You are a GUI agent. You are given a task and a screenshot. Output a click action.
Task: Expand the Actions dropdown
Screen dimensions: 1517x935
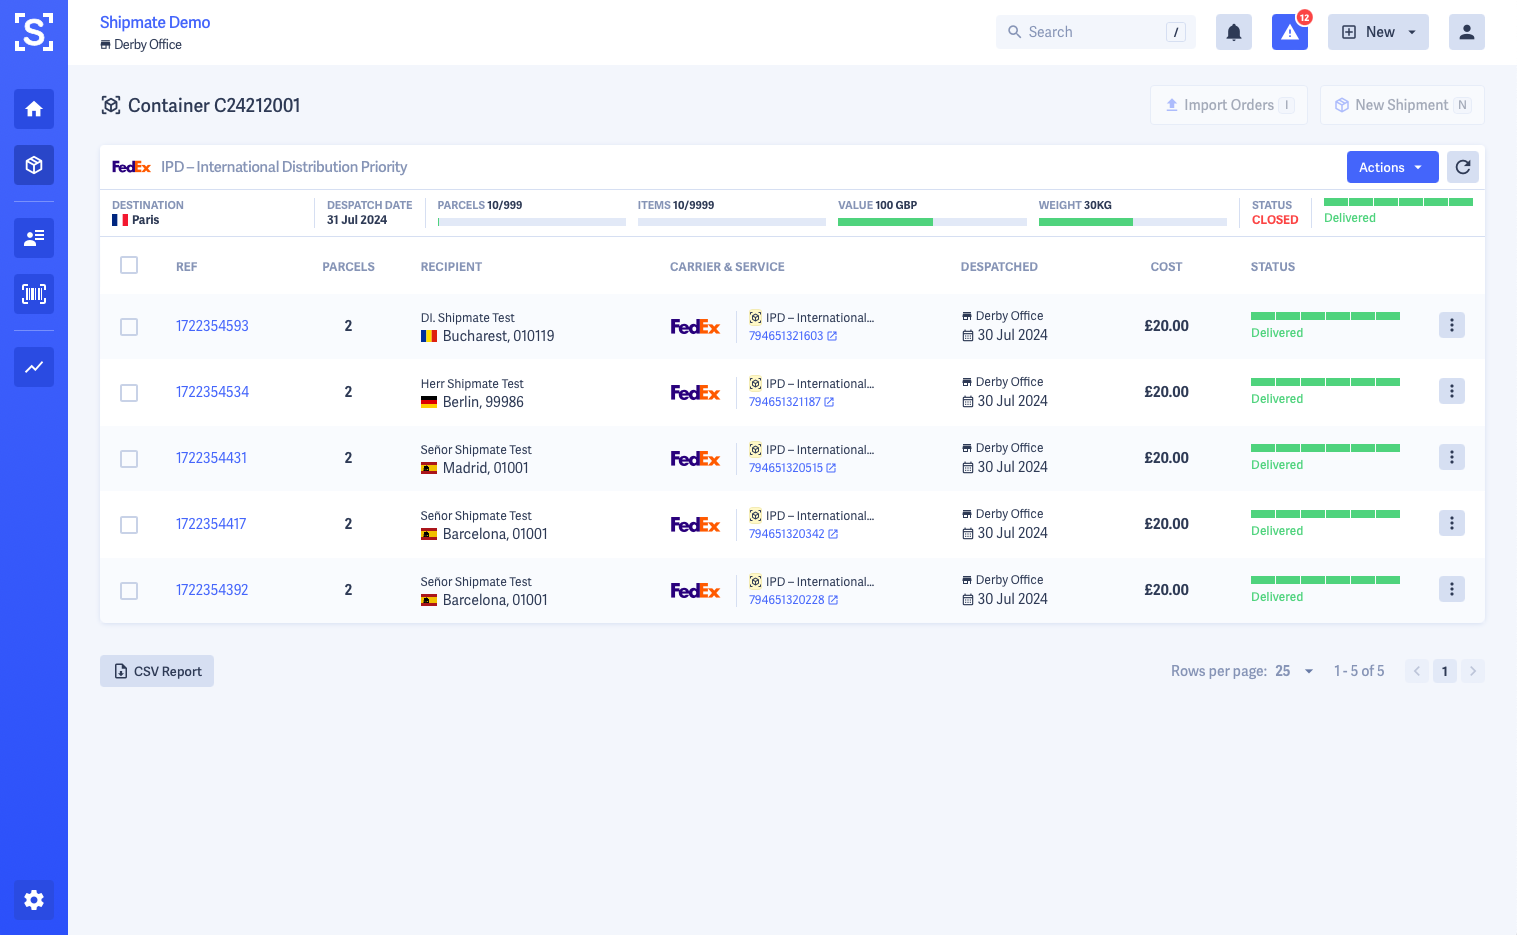(1392, 167)
